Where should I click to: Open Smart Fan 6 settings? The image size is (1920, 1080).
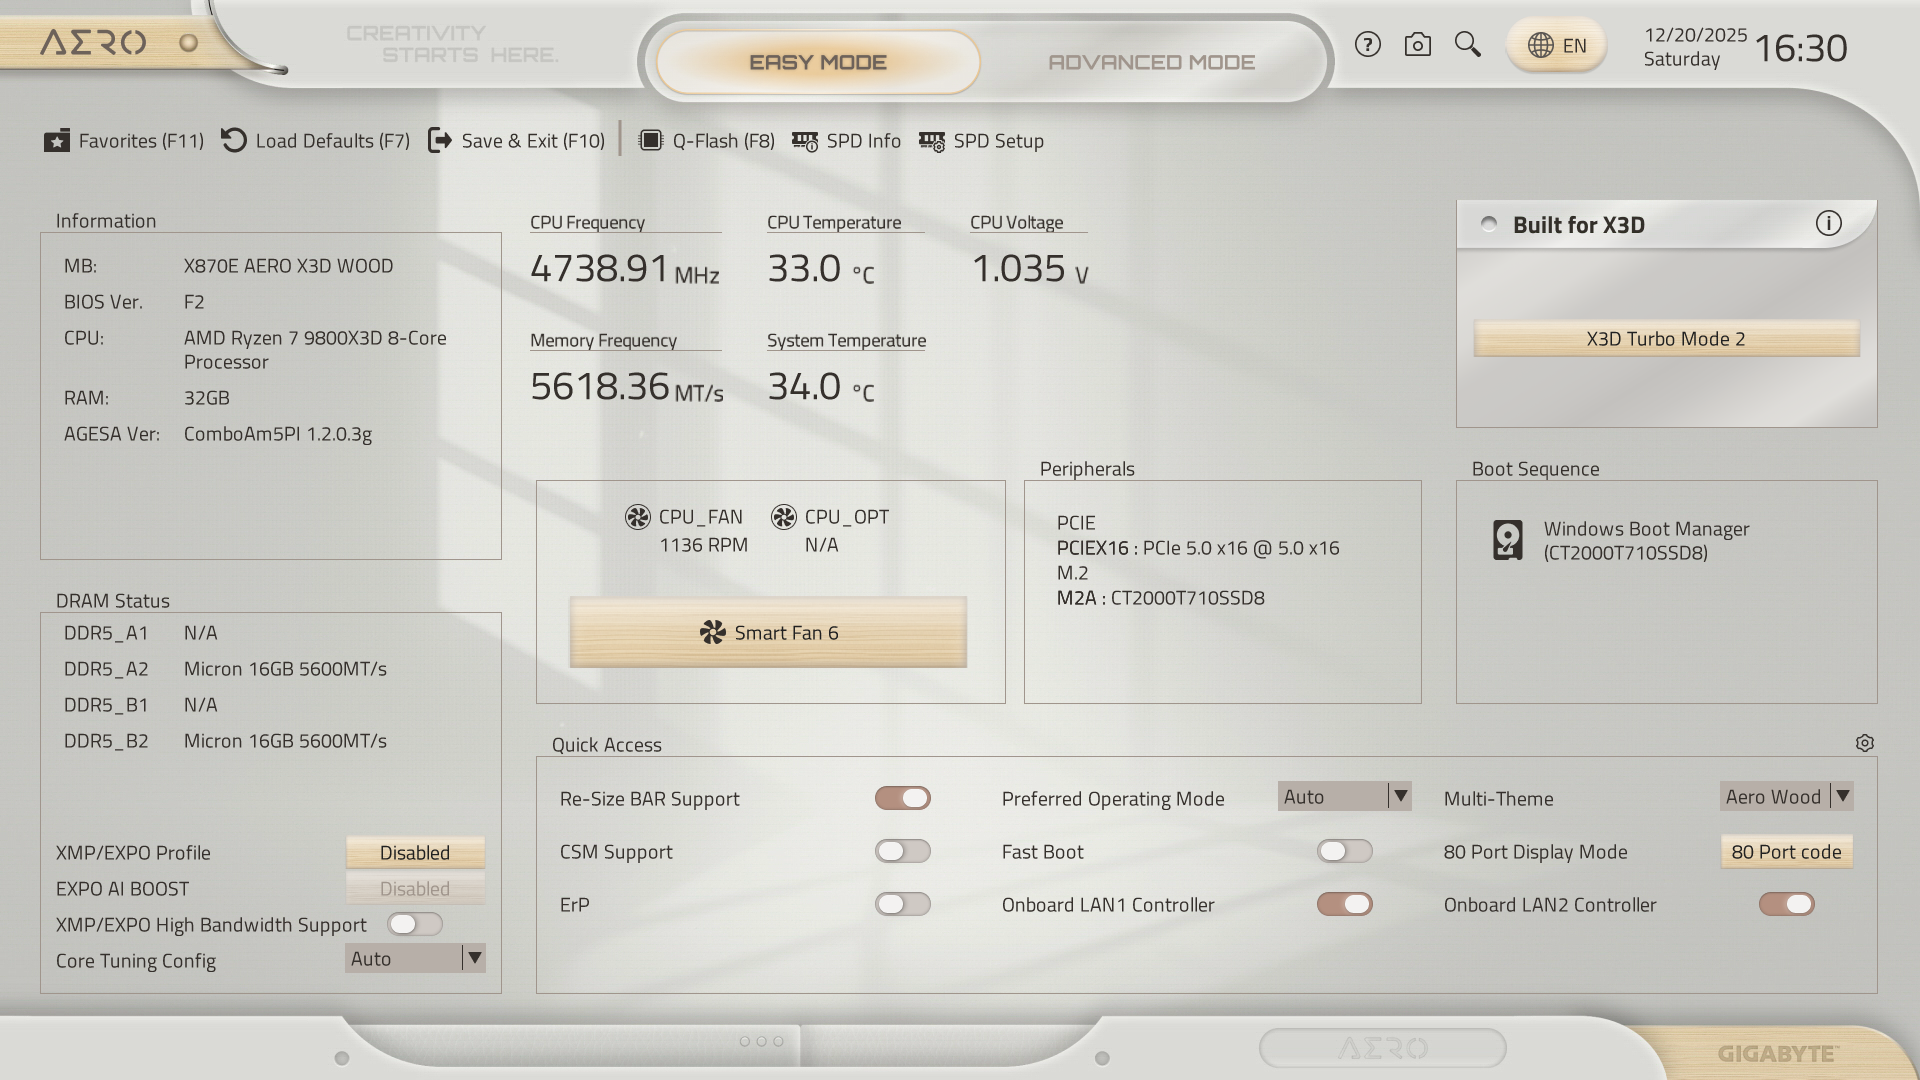click(768, 632)
